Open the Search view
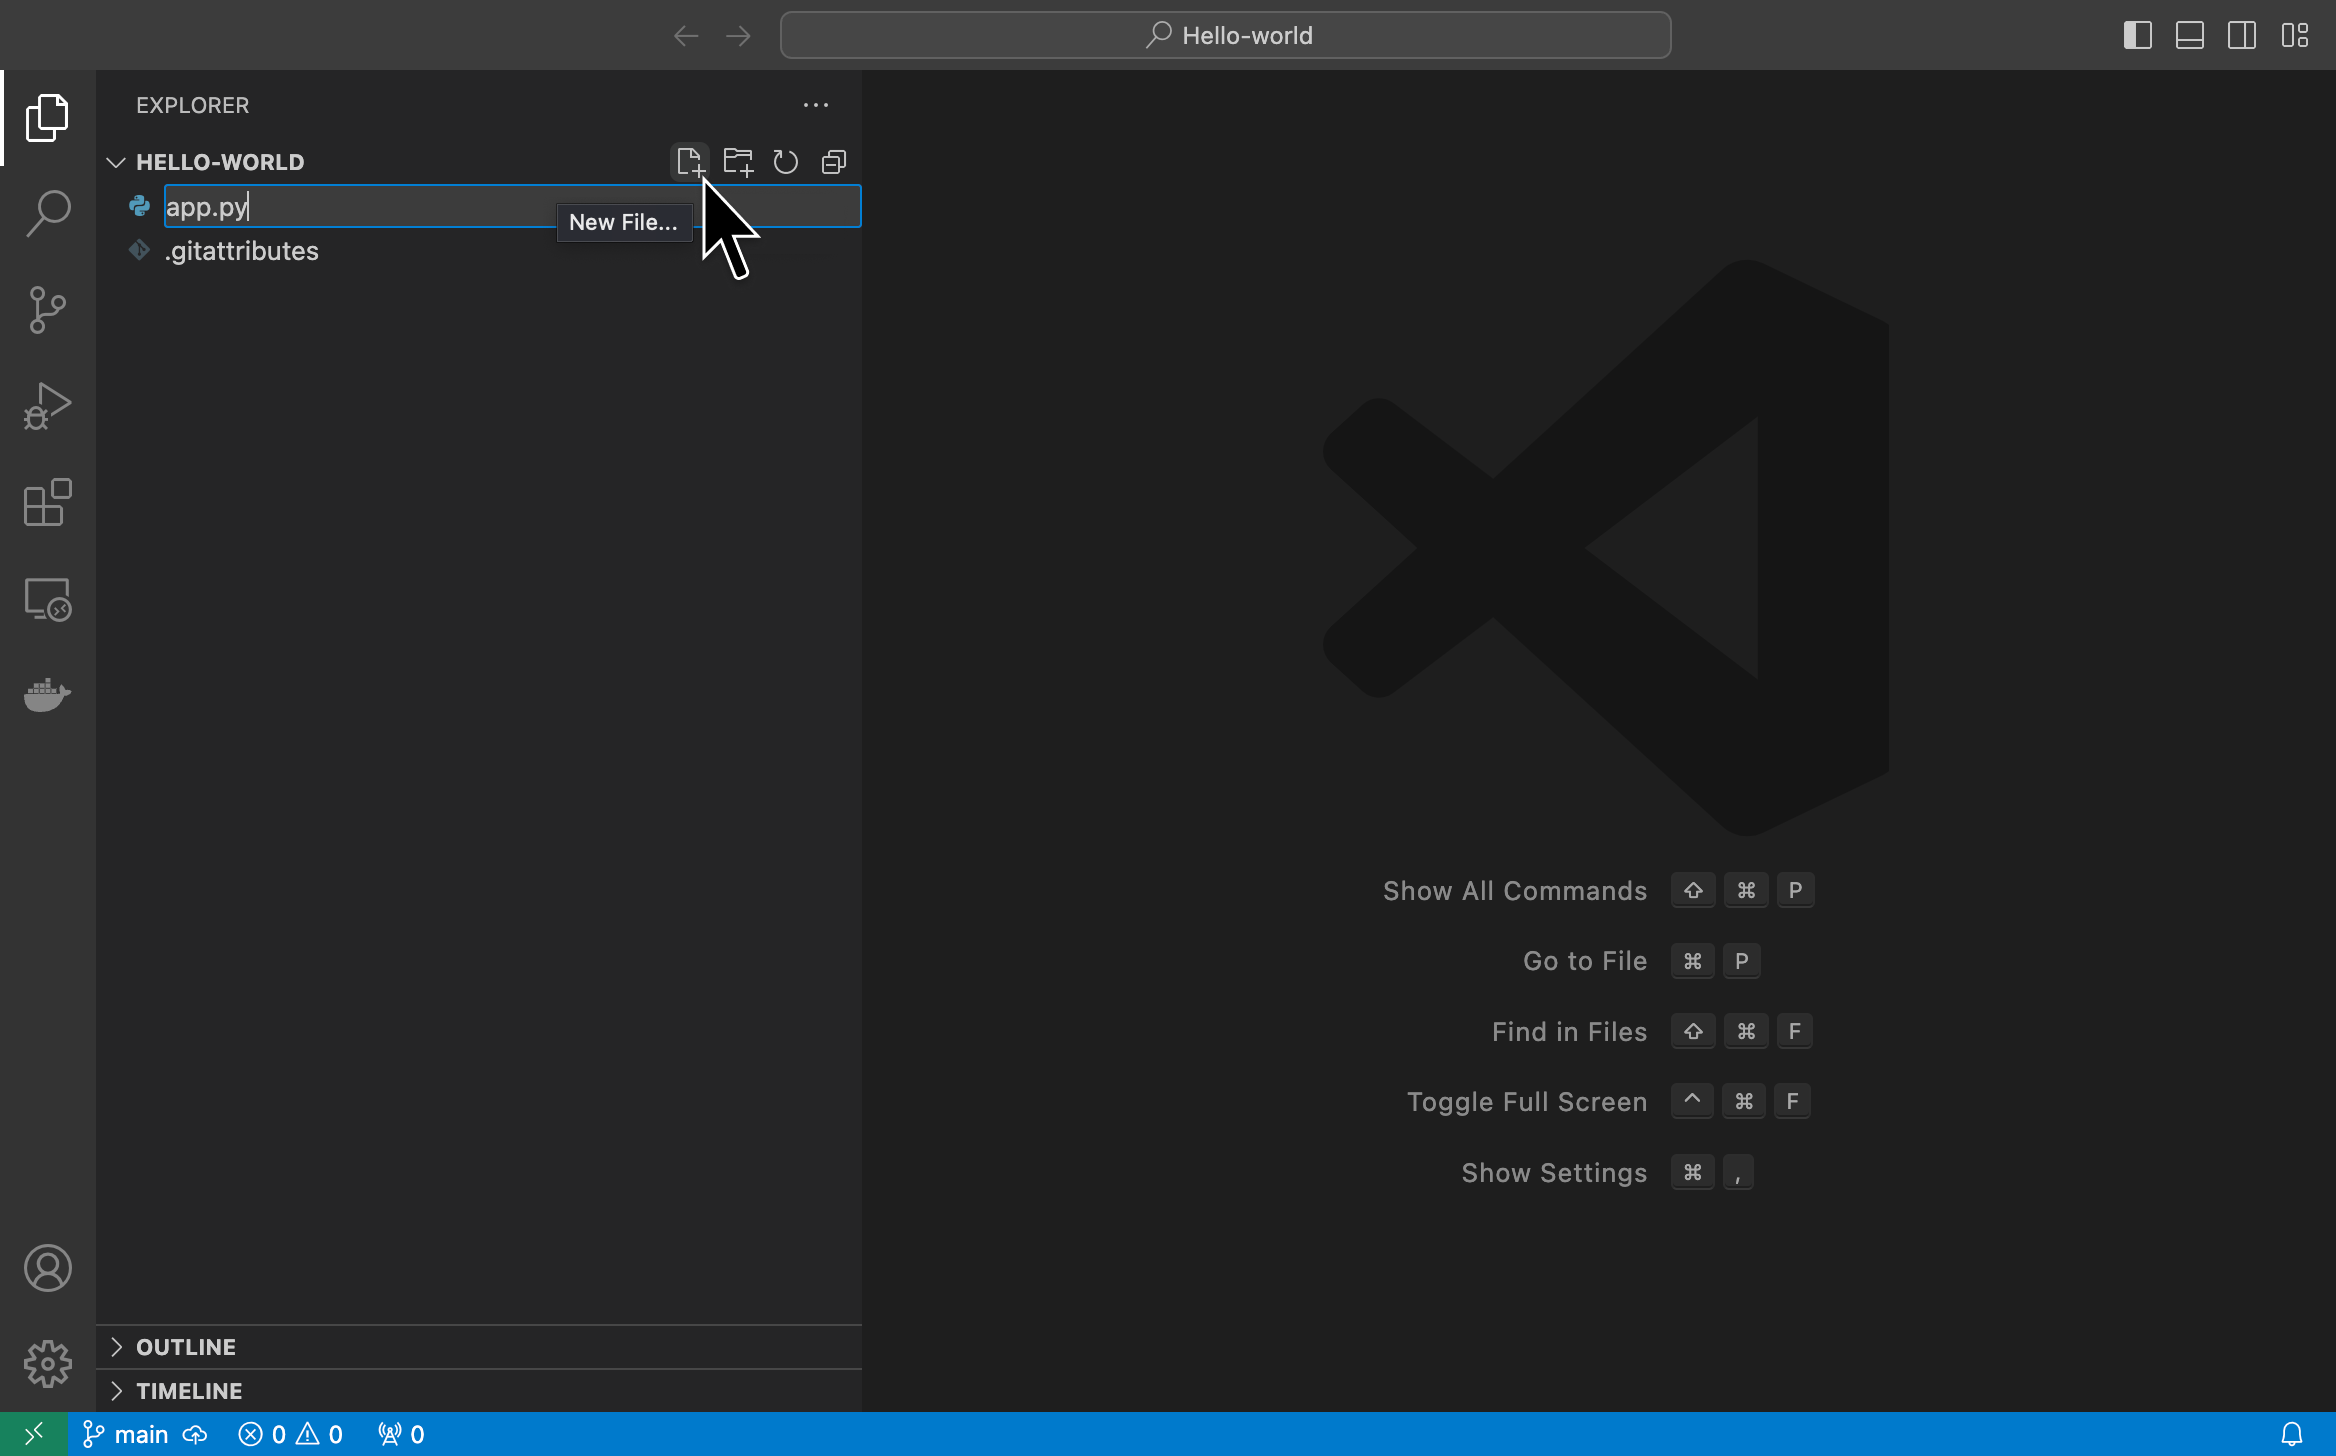Viewport: 2336px width, 1456px height. pos(46,212)
